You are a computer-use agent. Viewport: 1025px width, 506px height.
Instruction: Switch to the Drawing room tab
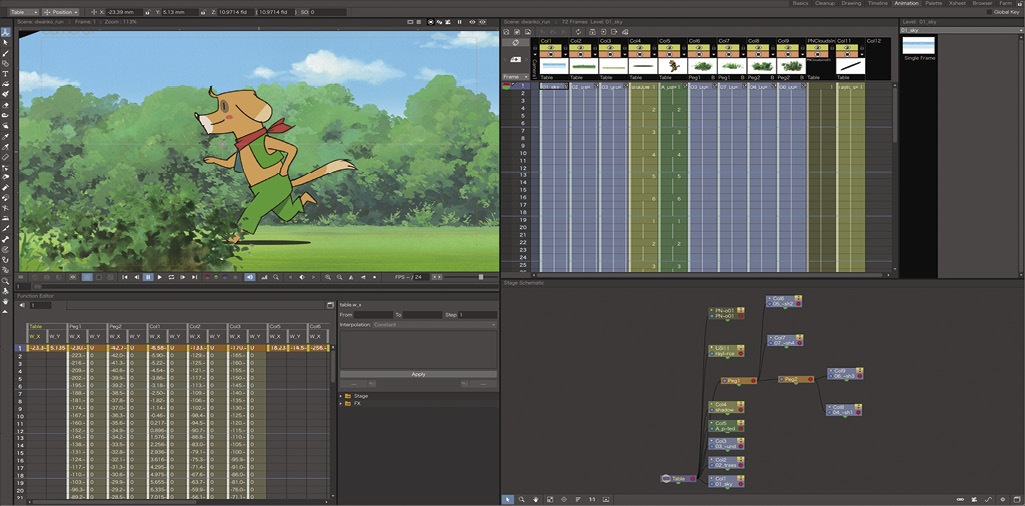pos(851,3)
